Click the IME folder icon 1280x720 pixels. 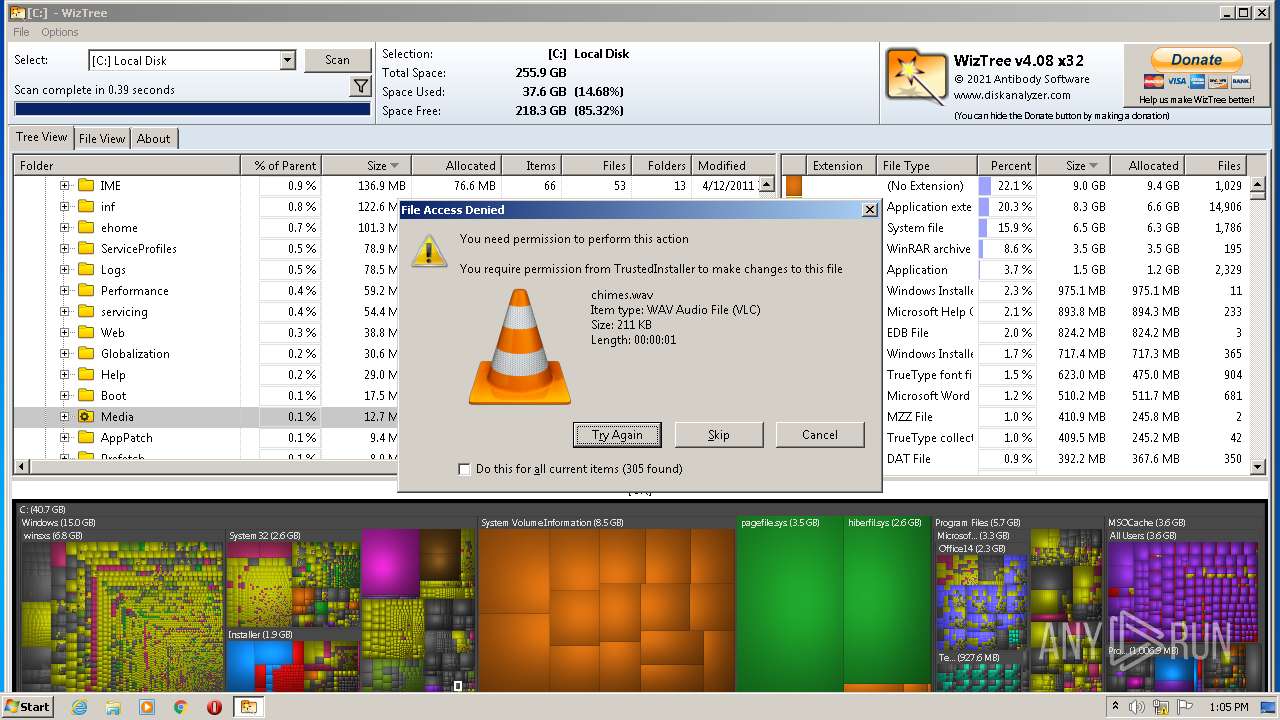click(85, 185)
